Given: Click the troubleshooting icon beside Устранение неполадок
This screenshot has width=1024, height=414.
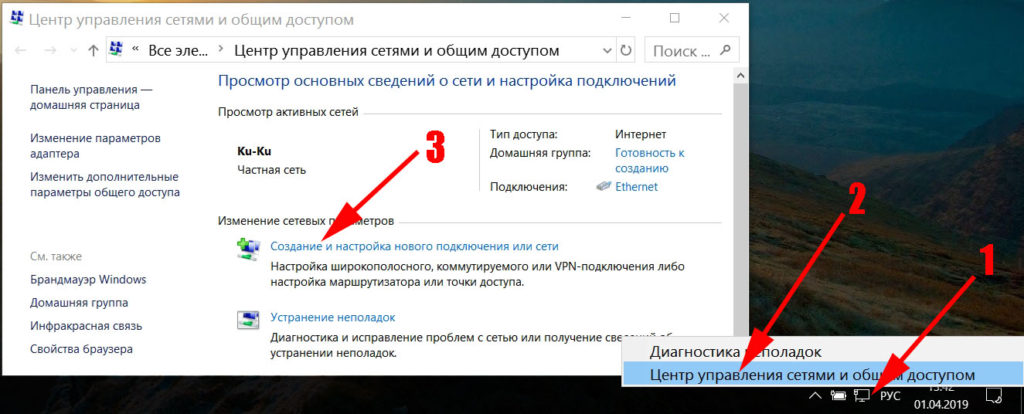Looking at the screenshot, I should [x=246, y=320].
